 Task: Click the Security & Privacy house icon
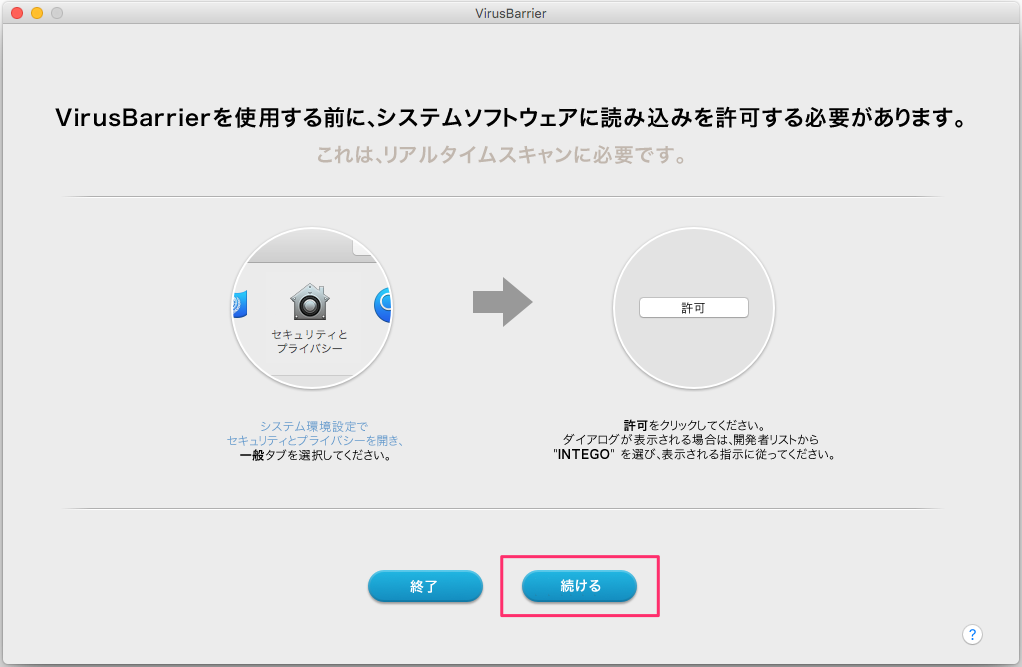tap(310, 302)
